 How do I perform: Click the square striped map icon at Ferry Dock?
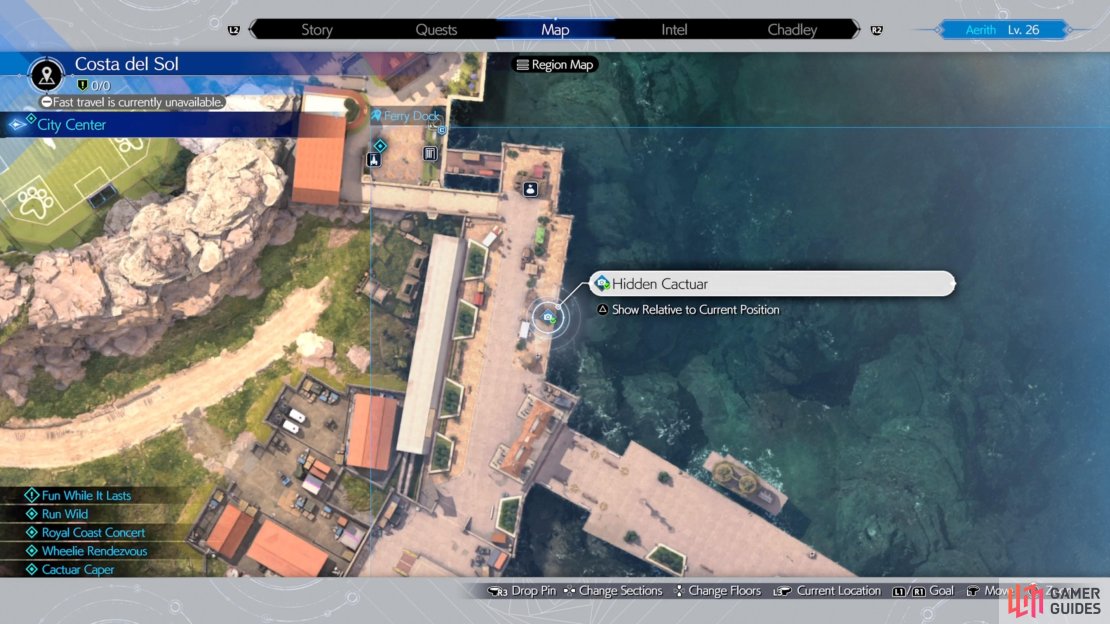[x=430, y=153]
